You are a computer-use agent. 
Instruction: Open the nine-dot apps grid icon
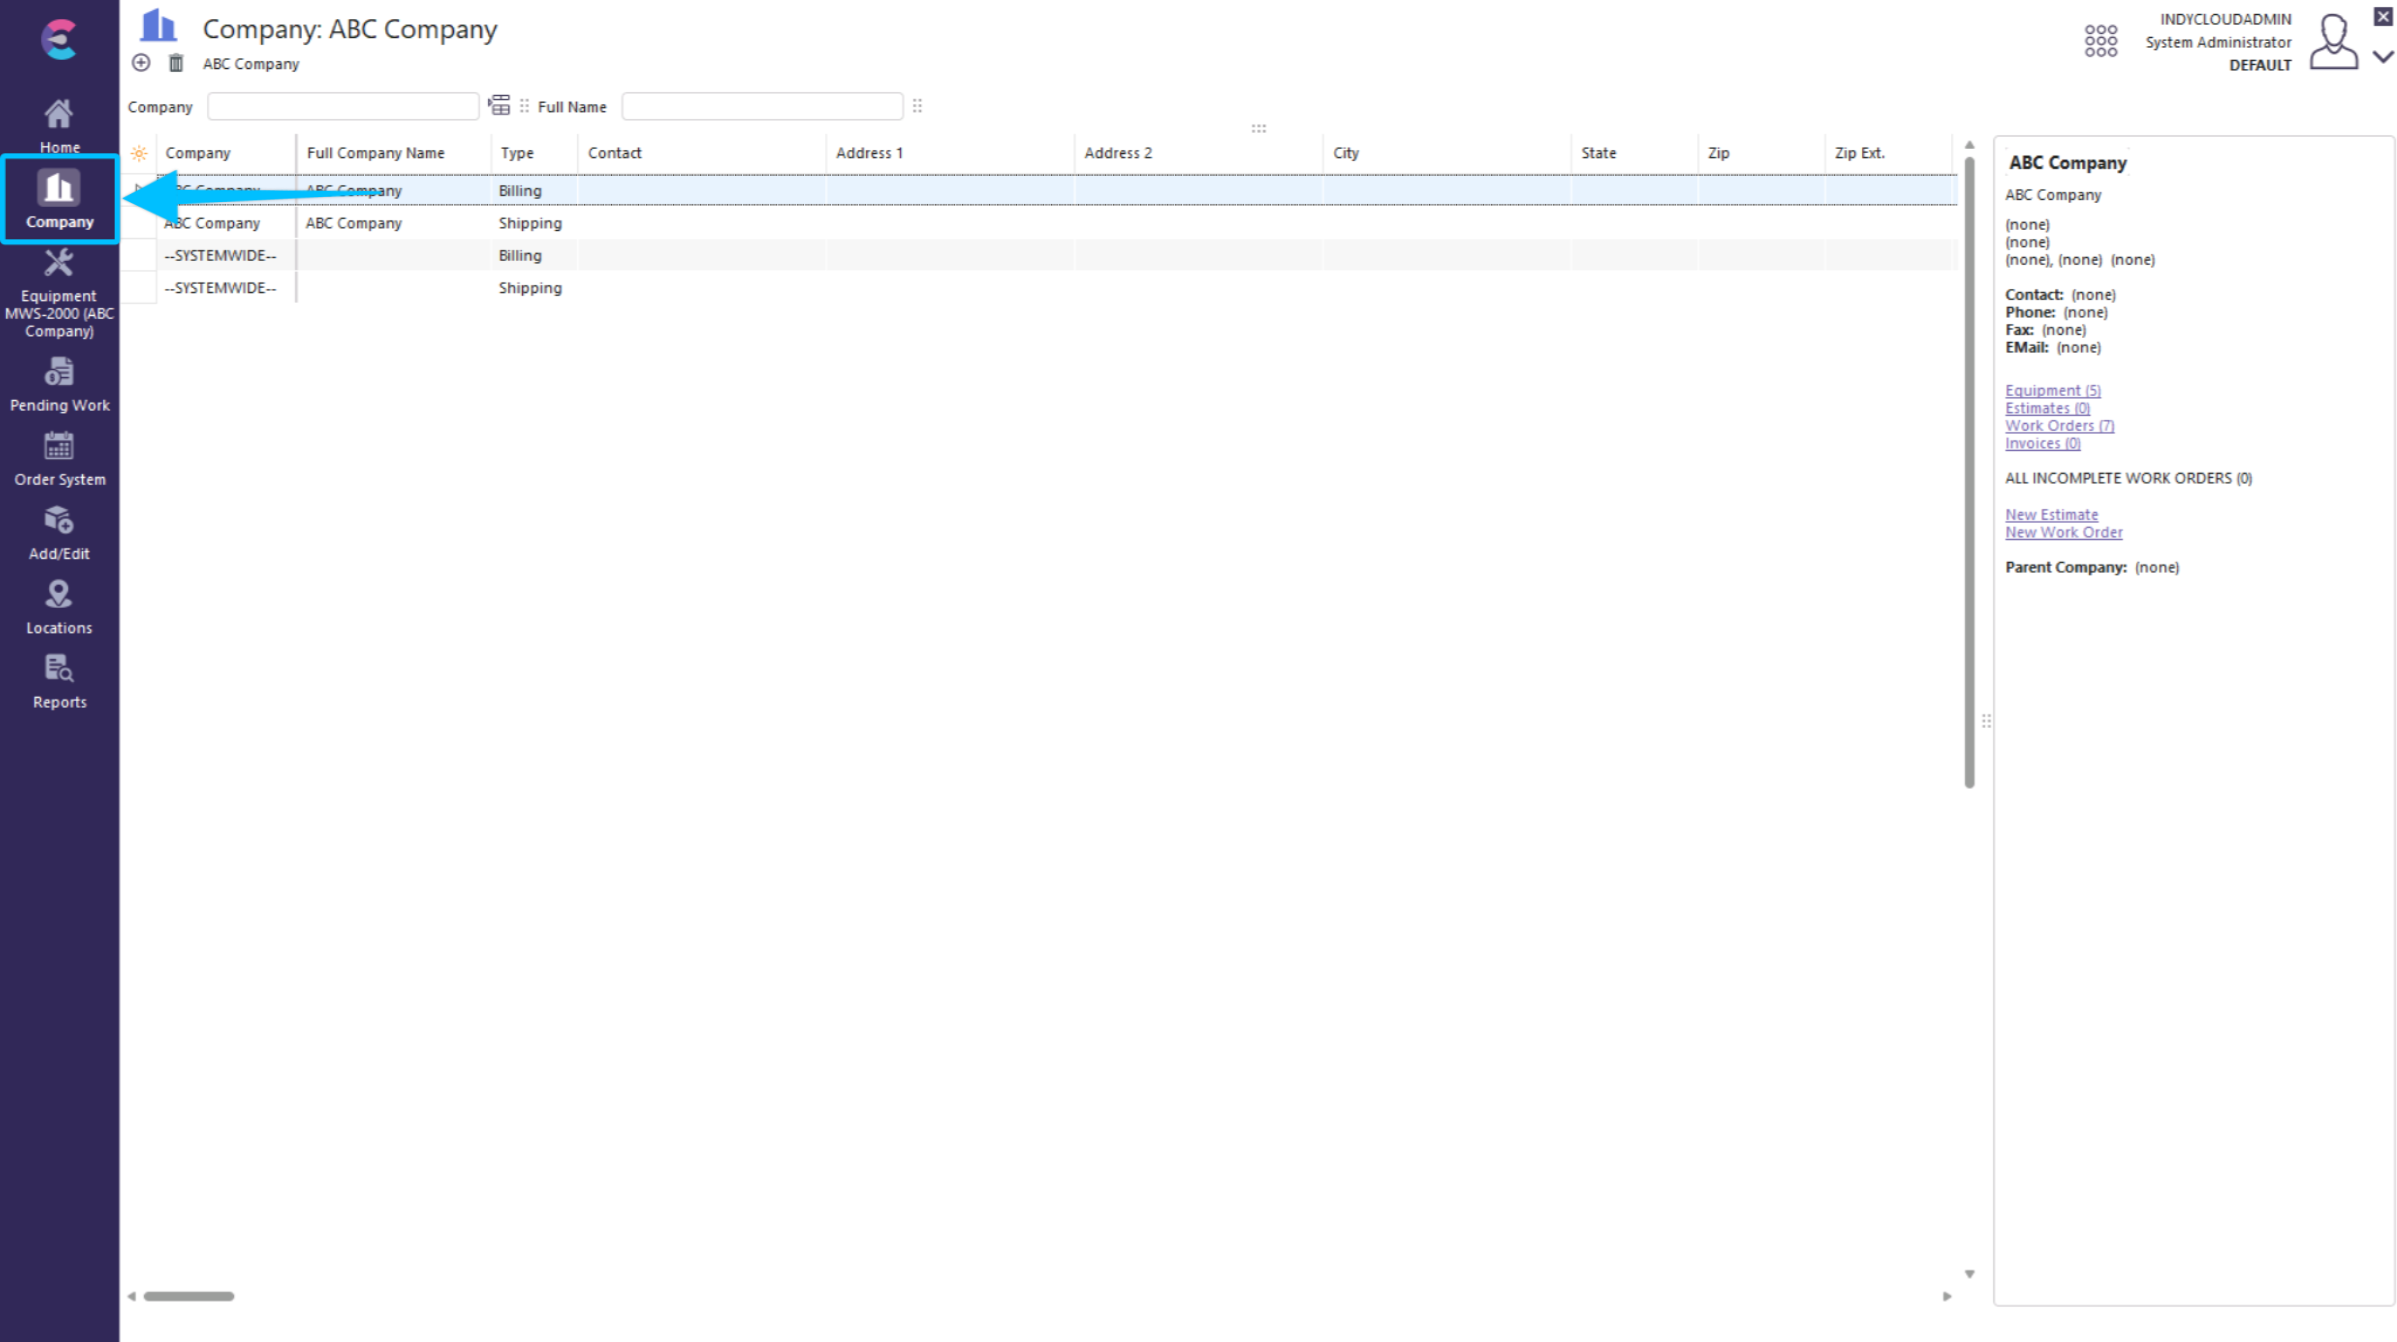tap(2100, 41)
